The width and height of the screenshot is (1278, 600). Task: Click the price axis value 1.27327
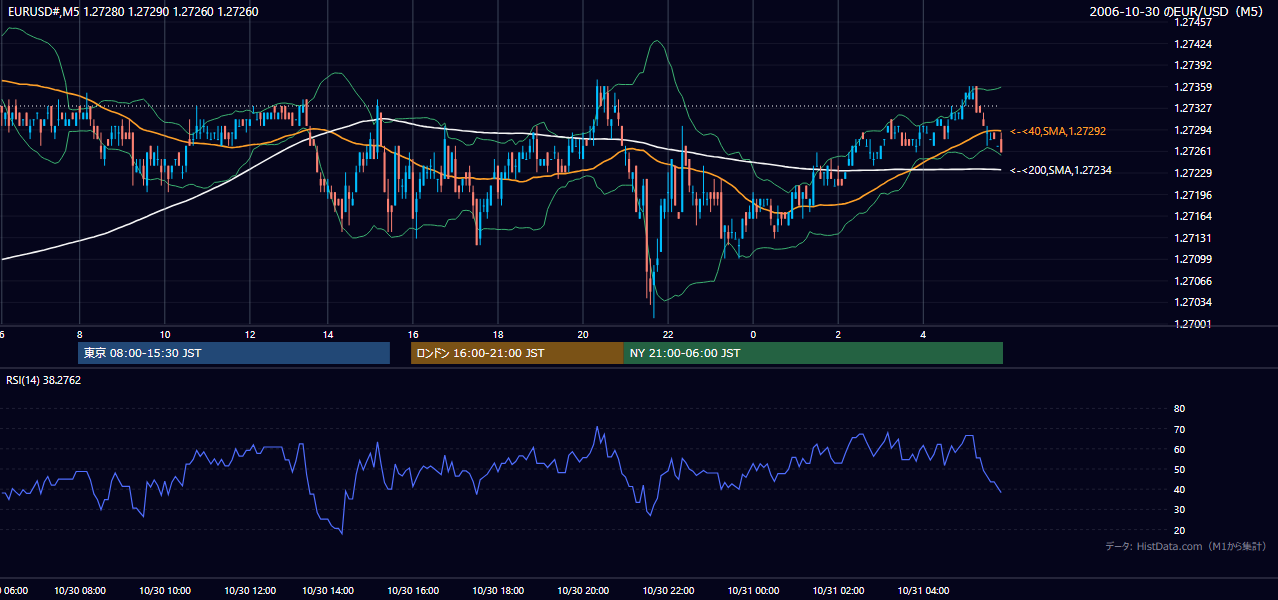click(x=1192, y=108)
